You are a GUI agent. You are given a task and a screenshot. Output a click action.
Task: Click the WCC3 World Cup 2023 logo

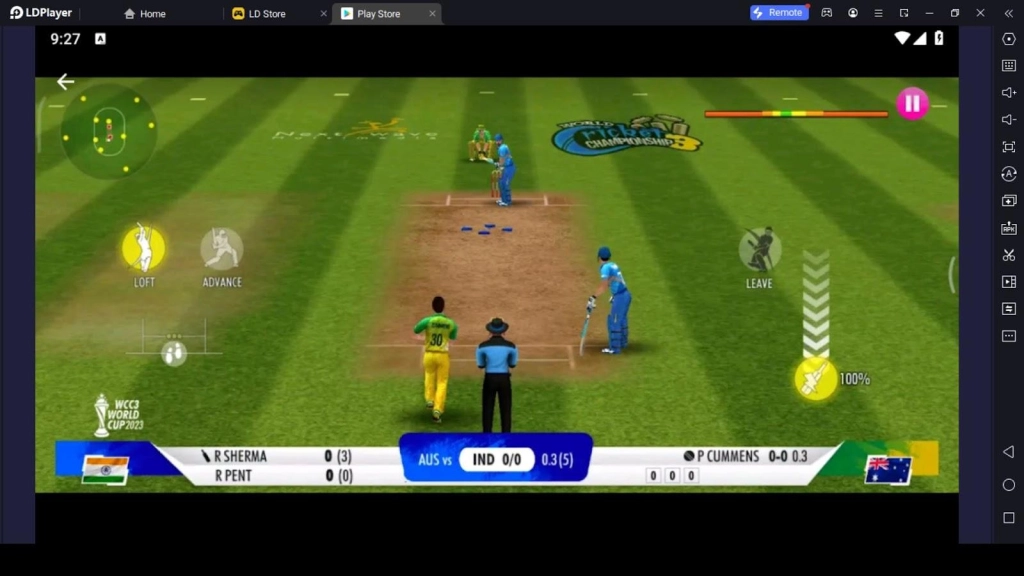(x=119, y=415)
